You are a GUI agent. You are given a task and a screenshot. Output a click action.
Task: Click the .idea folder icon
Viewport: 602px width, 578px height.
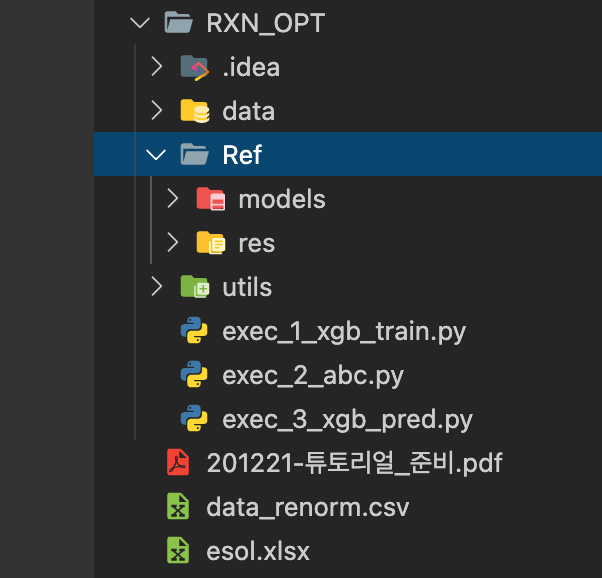[x=195, y=68]
